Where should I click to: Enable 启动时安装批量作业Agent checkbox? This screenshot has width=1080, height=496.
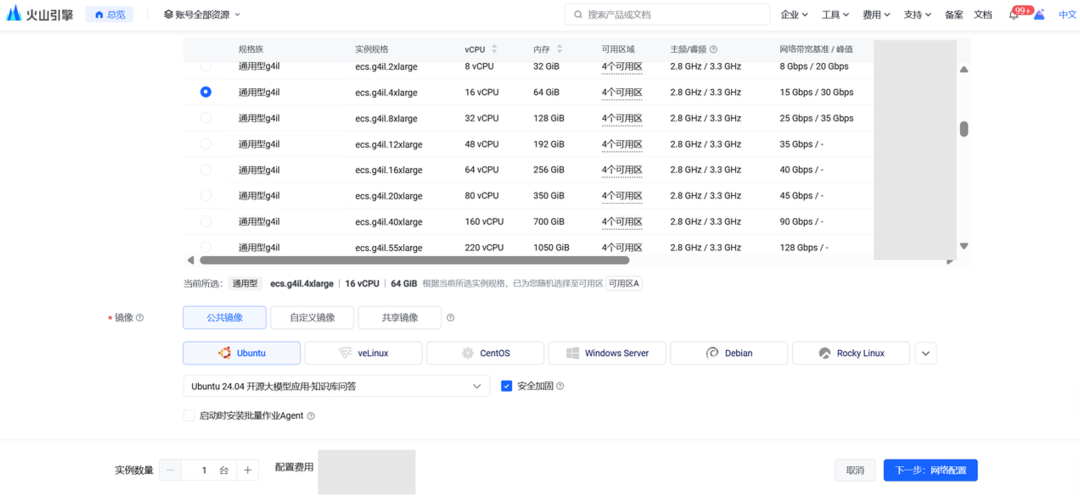(x=189, y=416)
